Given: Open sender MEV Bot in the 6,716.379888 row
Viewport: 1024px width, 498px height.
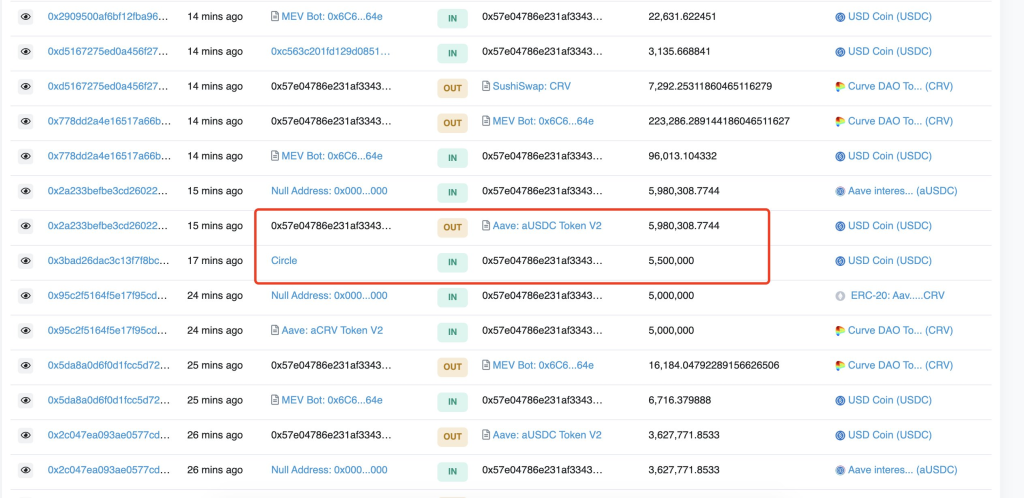Looking at the screenshot, I should point(332,400).
